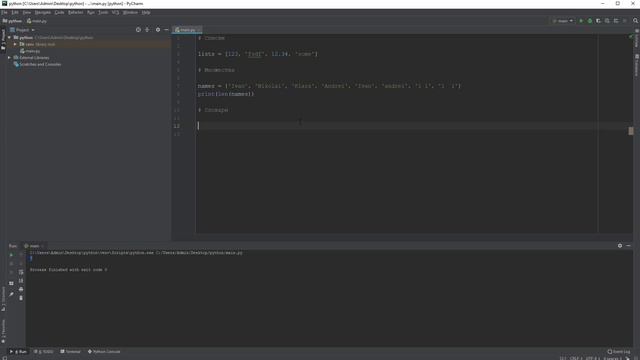Screen dimensions: 640x360
Task: Clear all Run console output
Action: (x=21, y=298)
